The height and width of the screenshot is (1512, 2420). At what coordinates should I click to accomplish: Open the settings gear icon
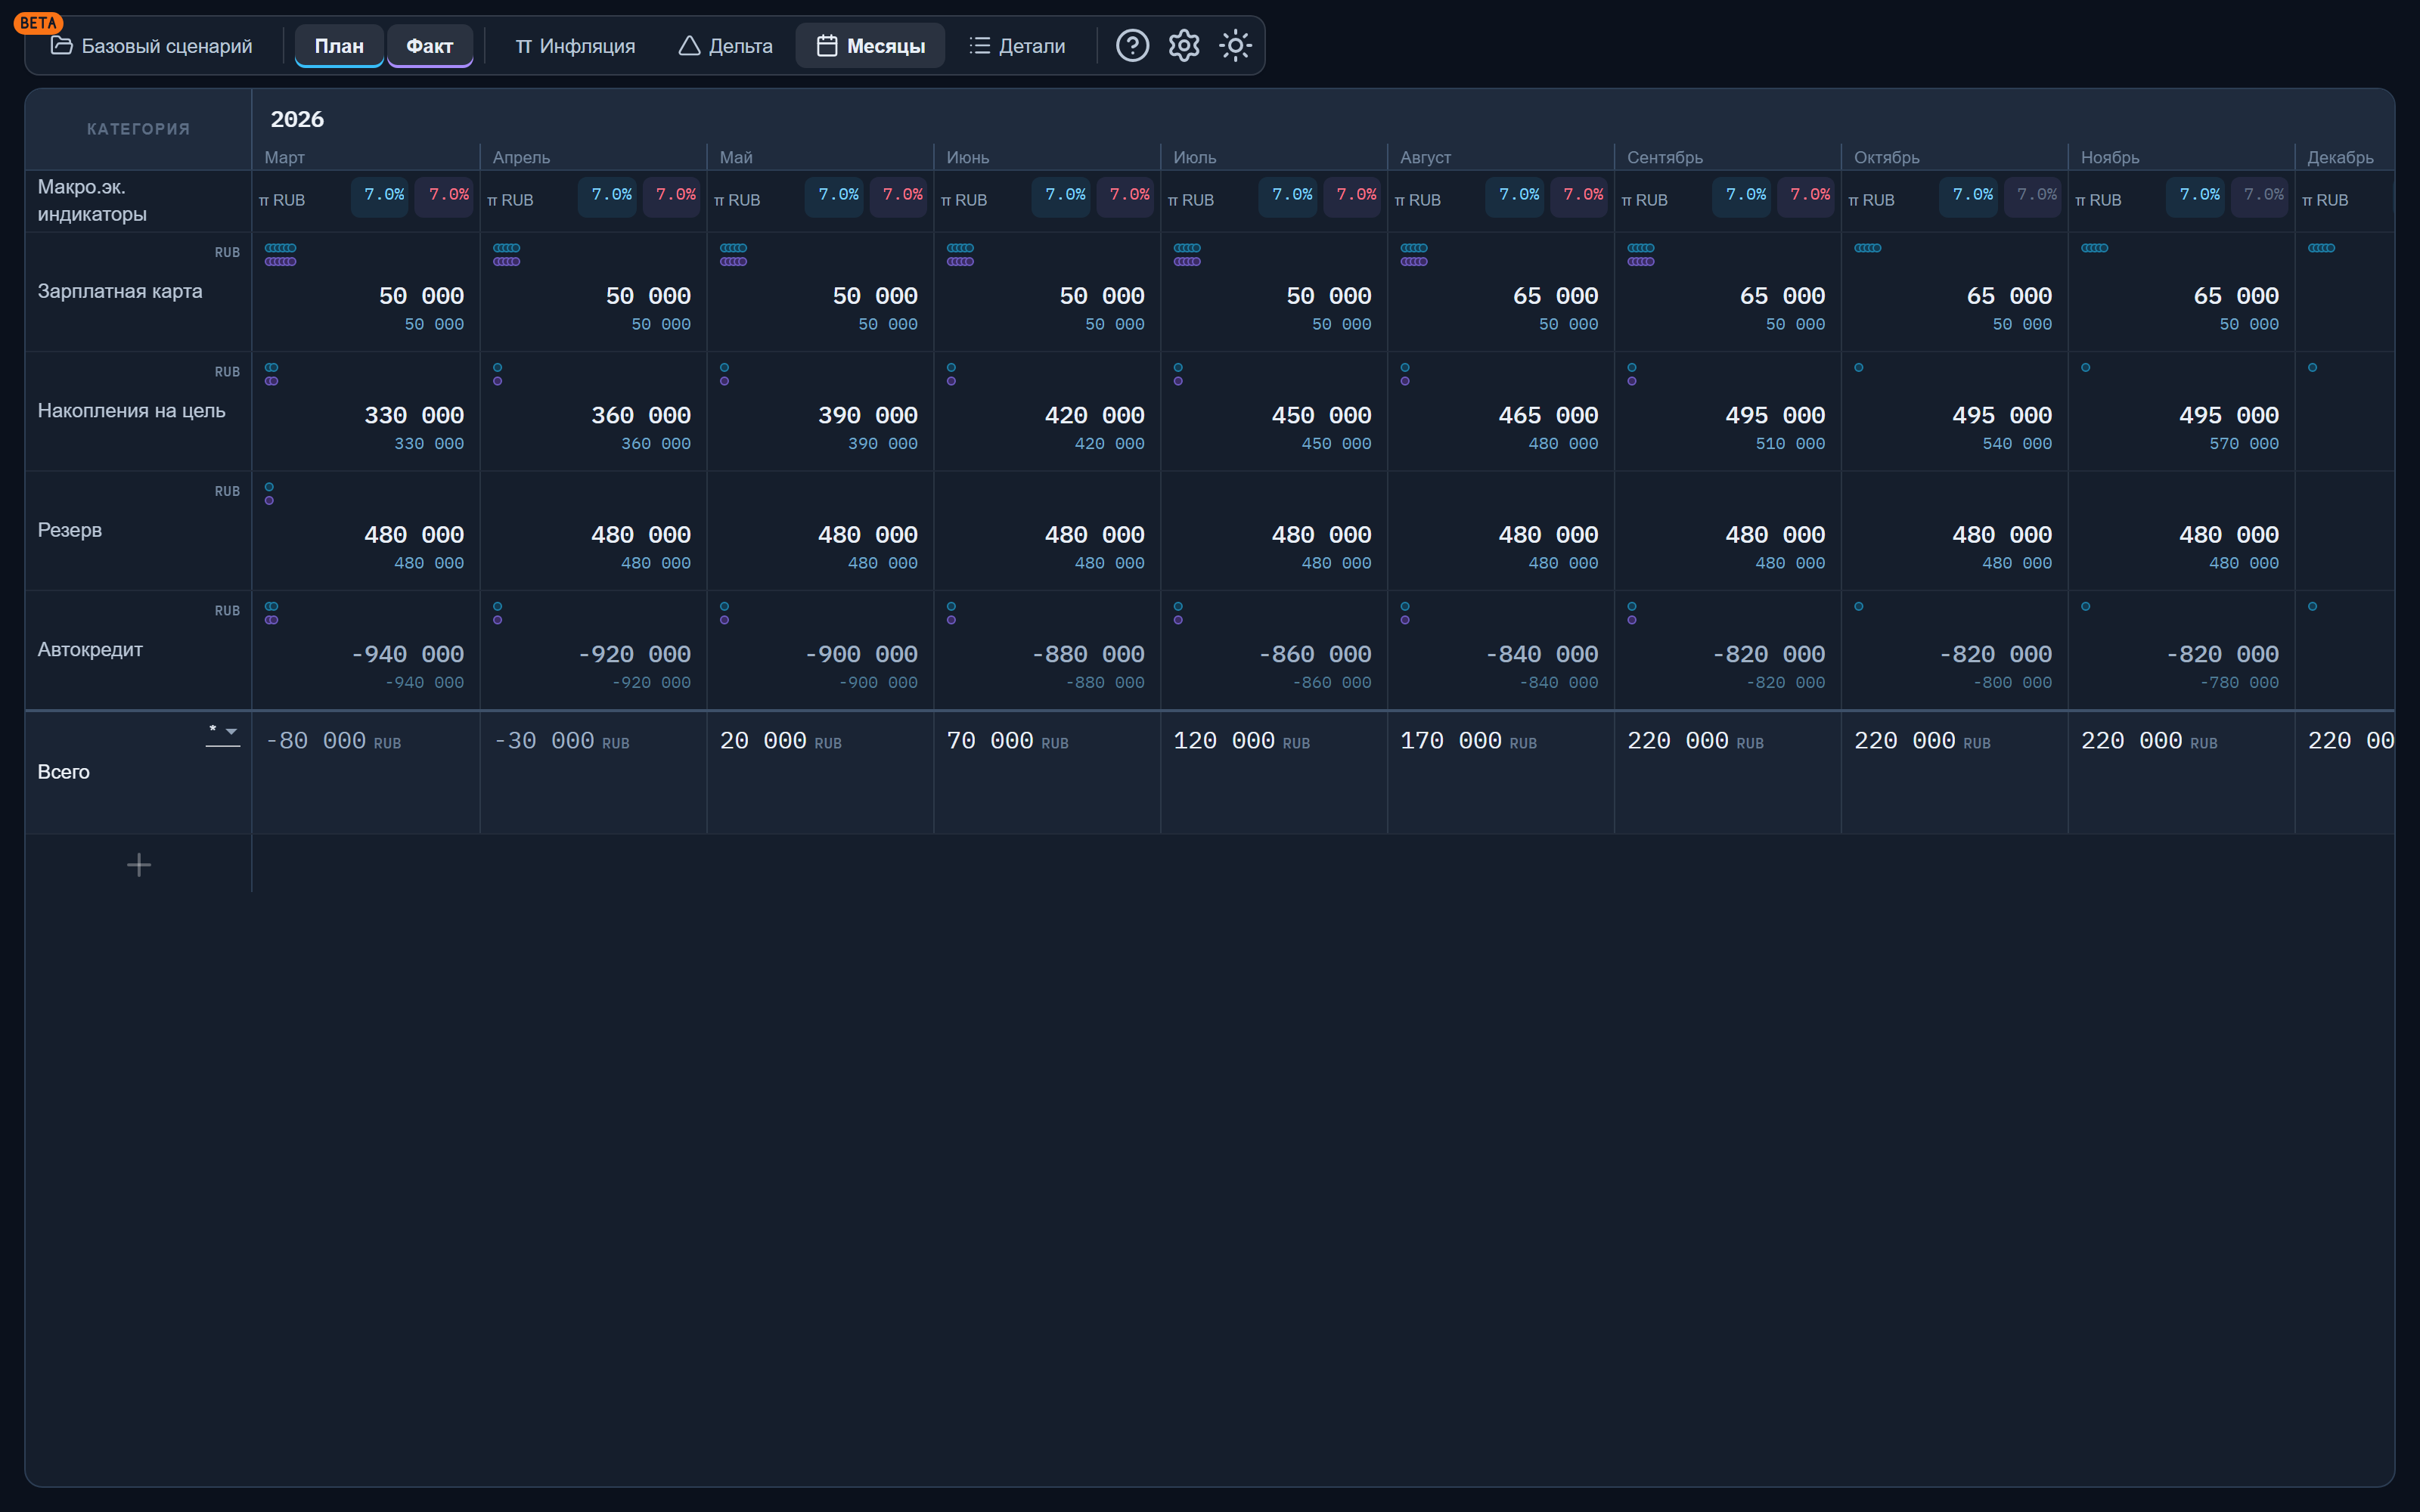[x=1184, y=46]
